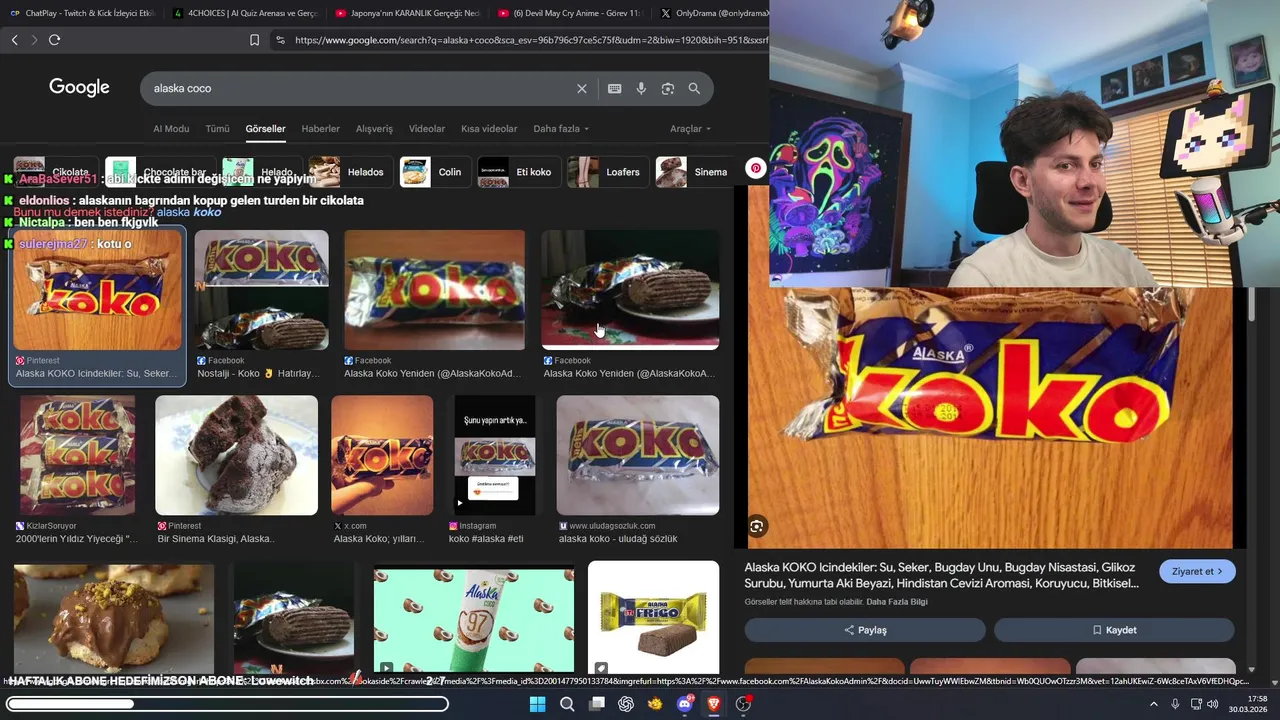Screen dimensions: 1280x720
Task: Select the Sinema filter chip
Action: coord(693,172)
